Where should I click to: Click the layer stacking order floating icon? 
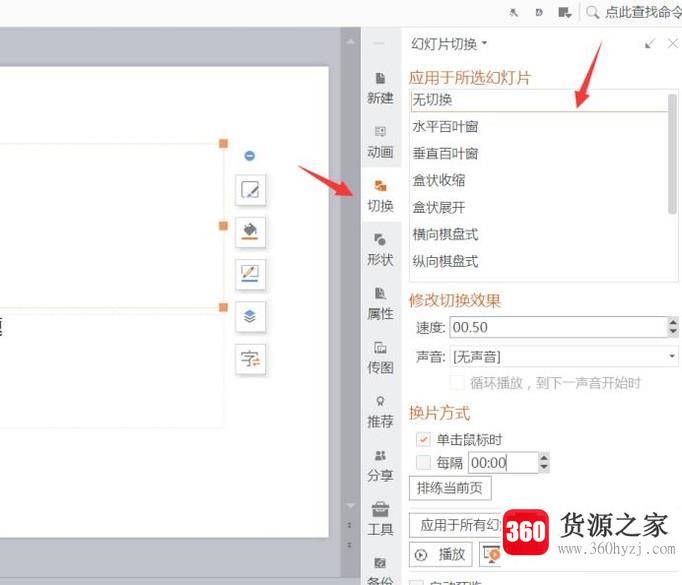point(250,317)
